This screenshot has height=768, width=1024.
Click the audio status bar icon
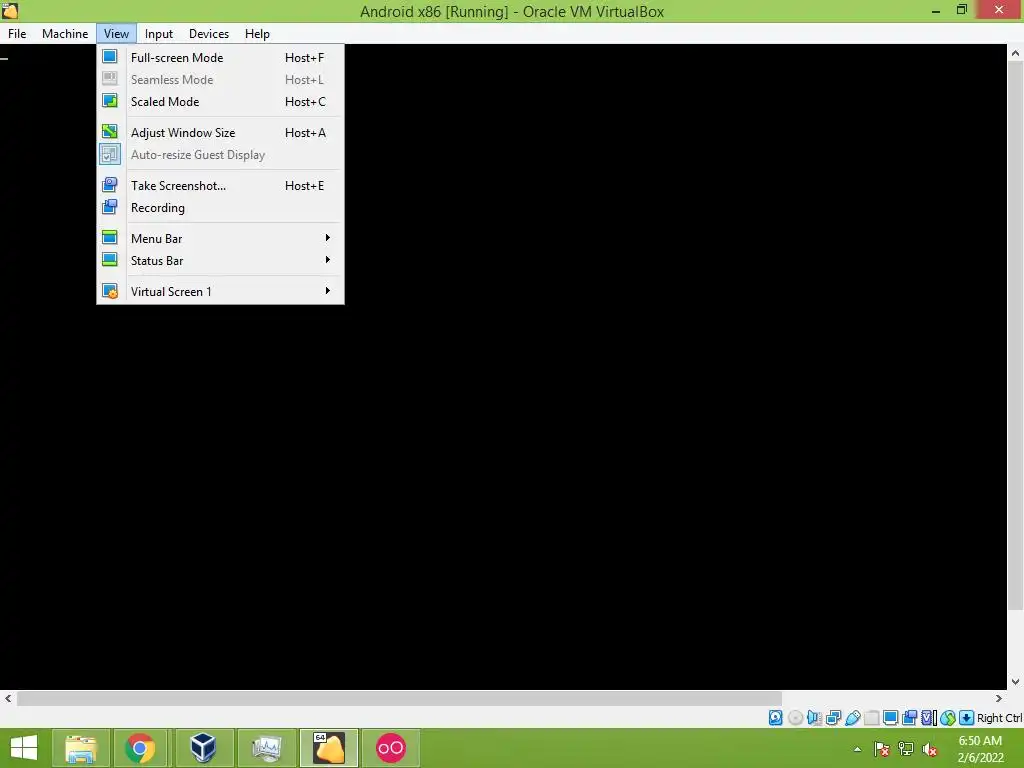(x=814, y=718)
